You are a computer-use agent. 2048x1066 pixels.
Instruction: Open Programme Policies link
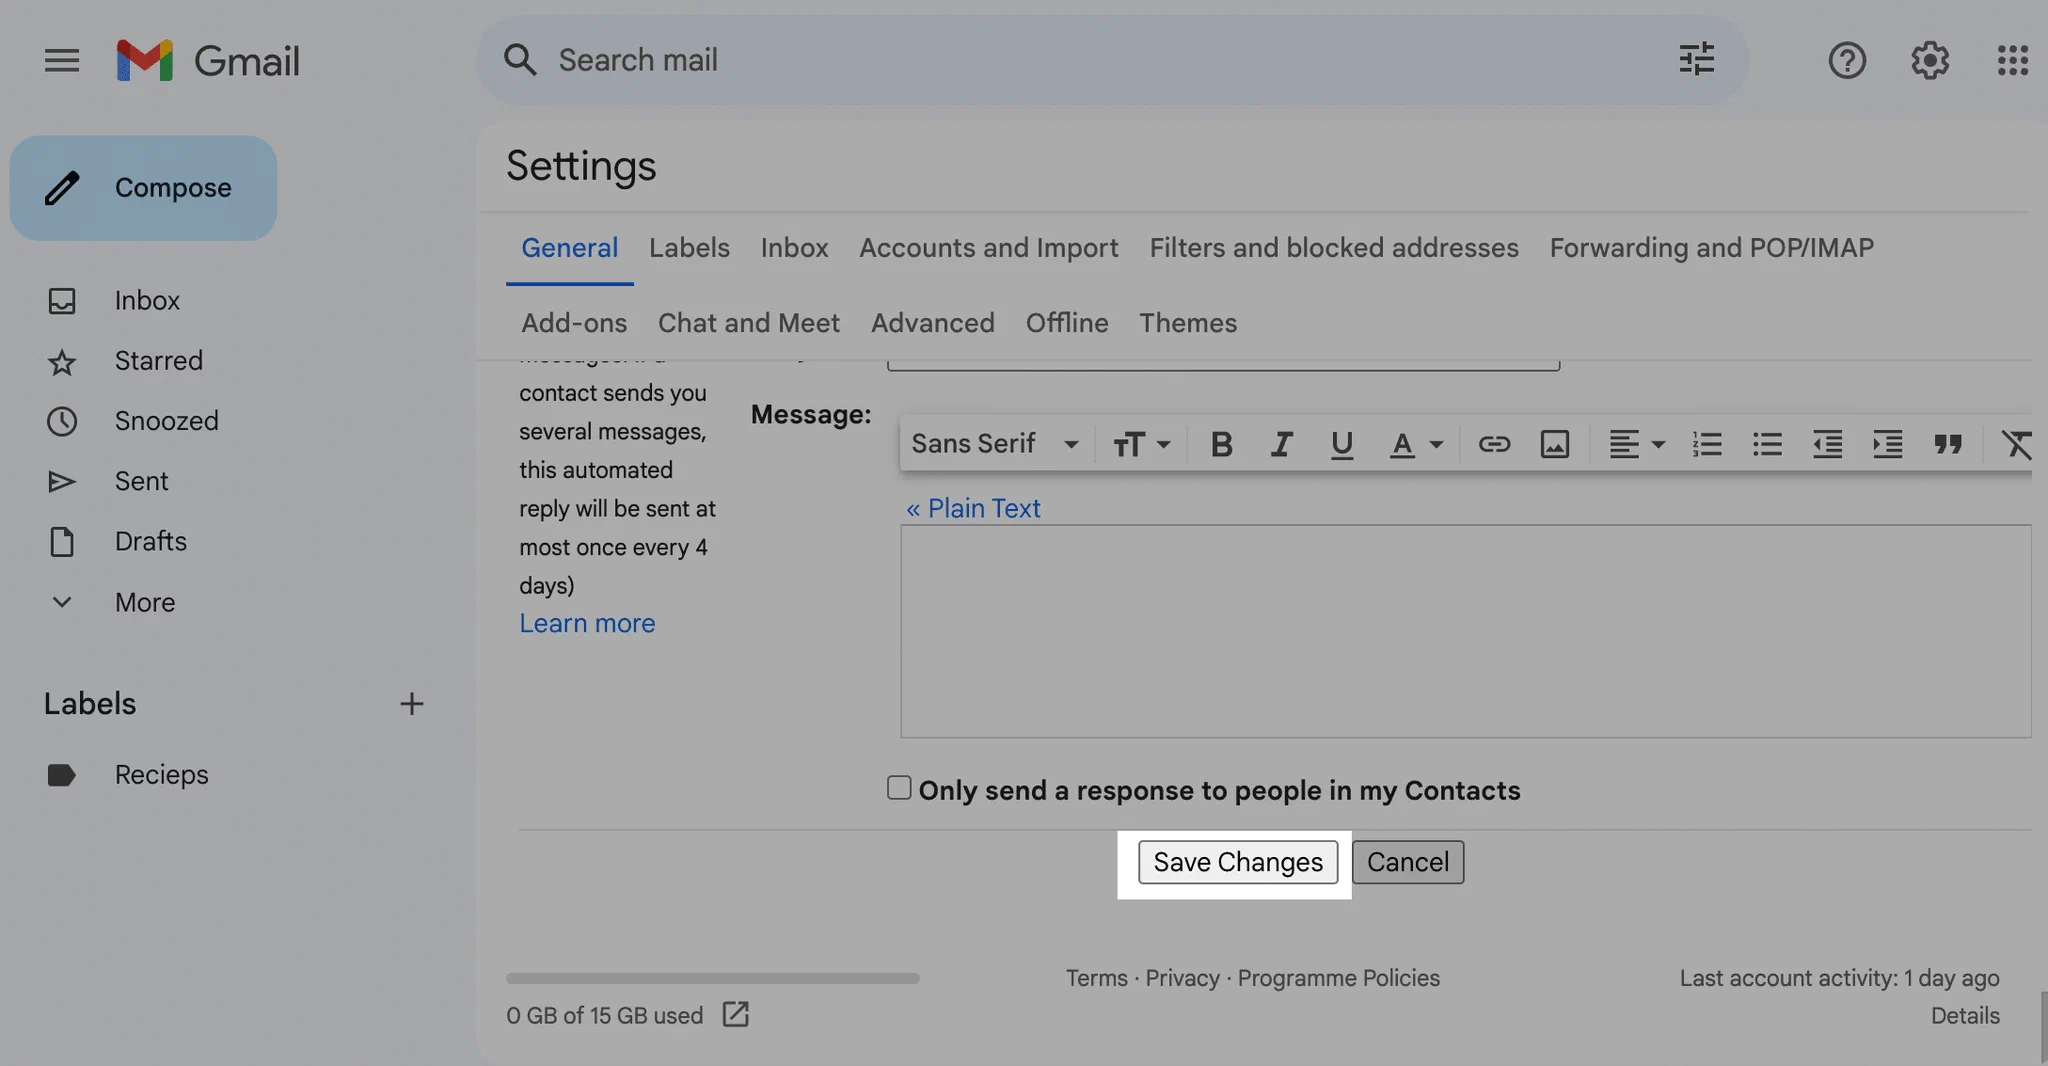coord(1339,978)
